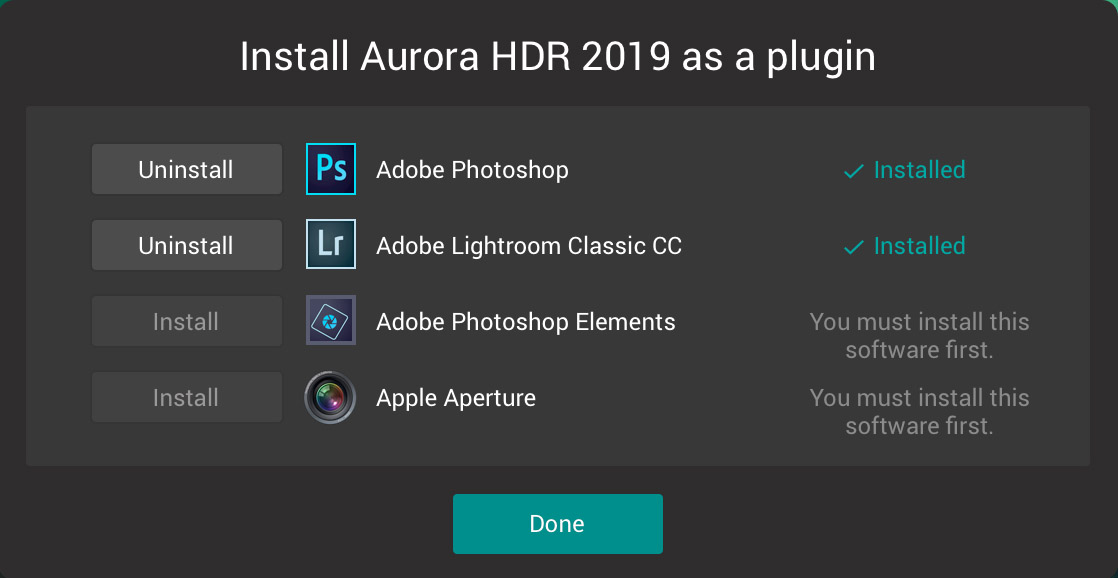Click the Installed status text for Photoshop
The image size is (1118, 578).
pyautogui.click(x=919, y=170)
